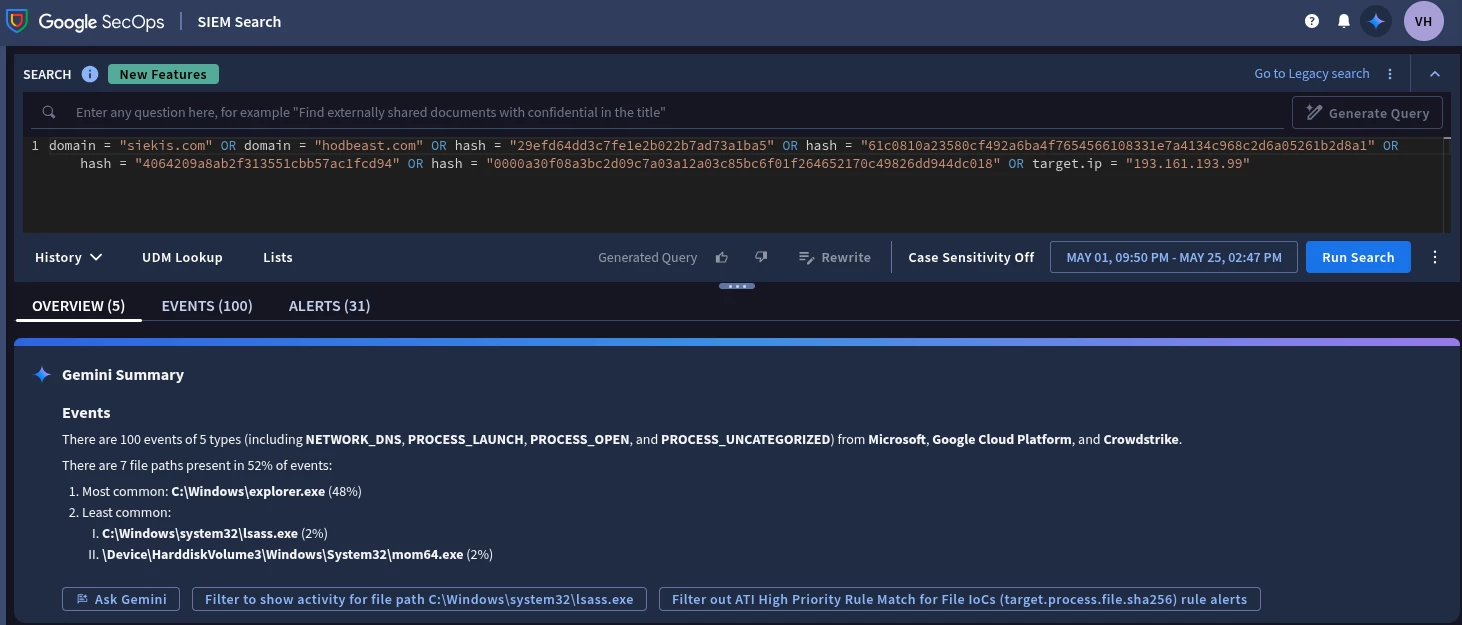Switch to the OVERVIEW (5) tab
The height and width of the screenshot is (625, 1462).
point(79,306)
